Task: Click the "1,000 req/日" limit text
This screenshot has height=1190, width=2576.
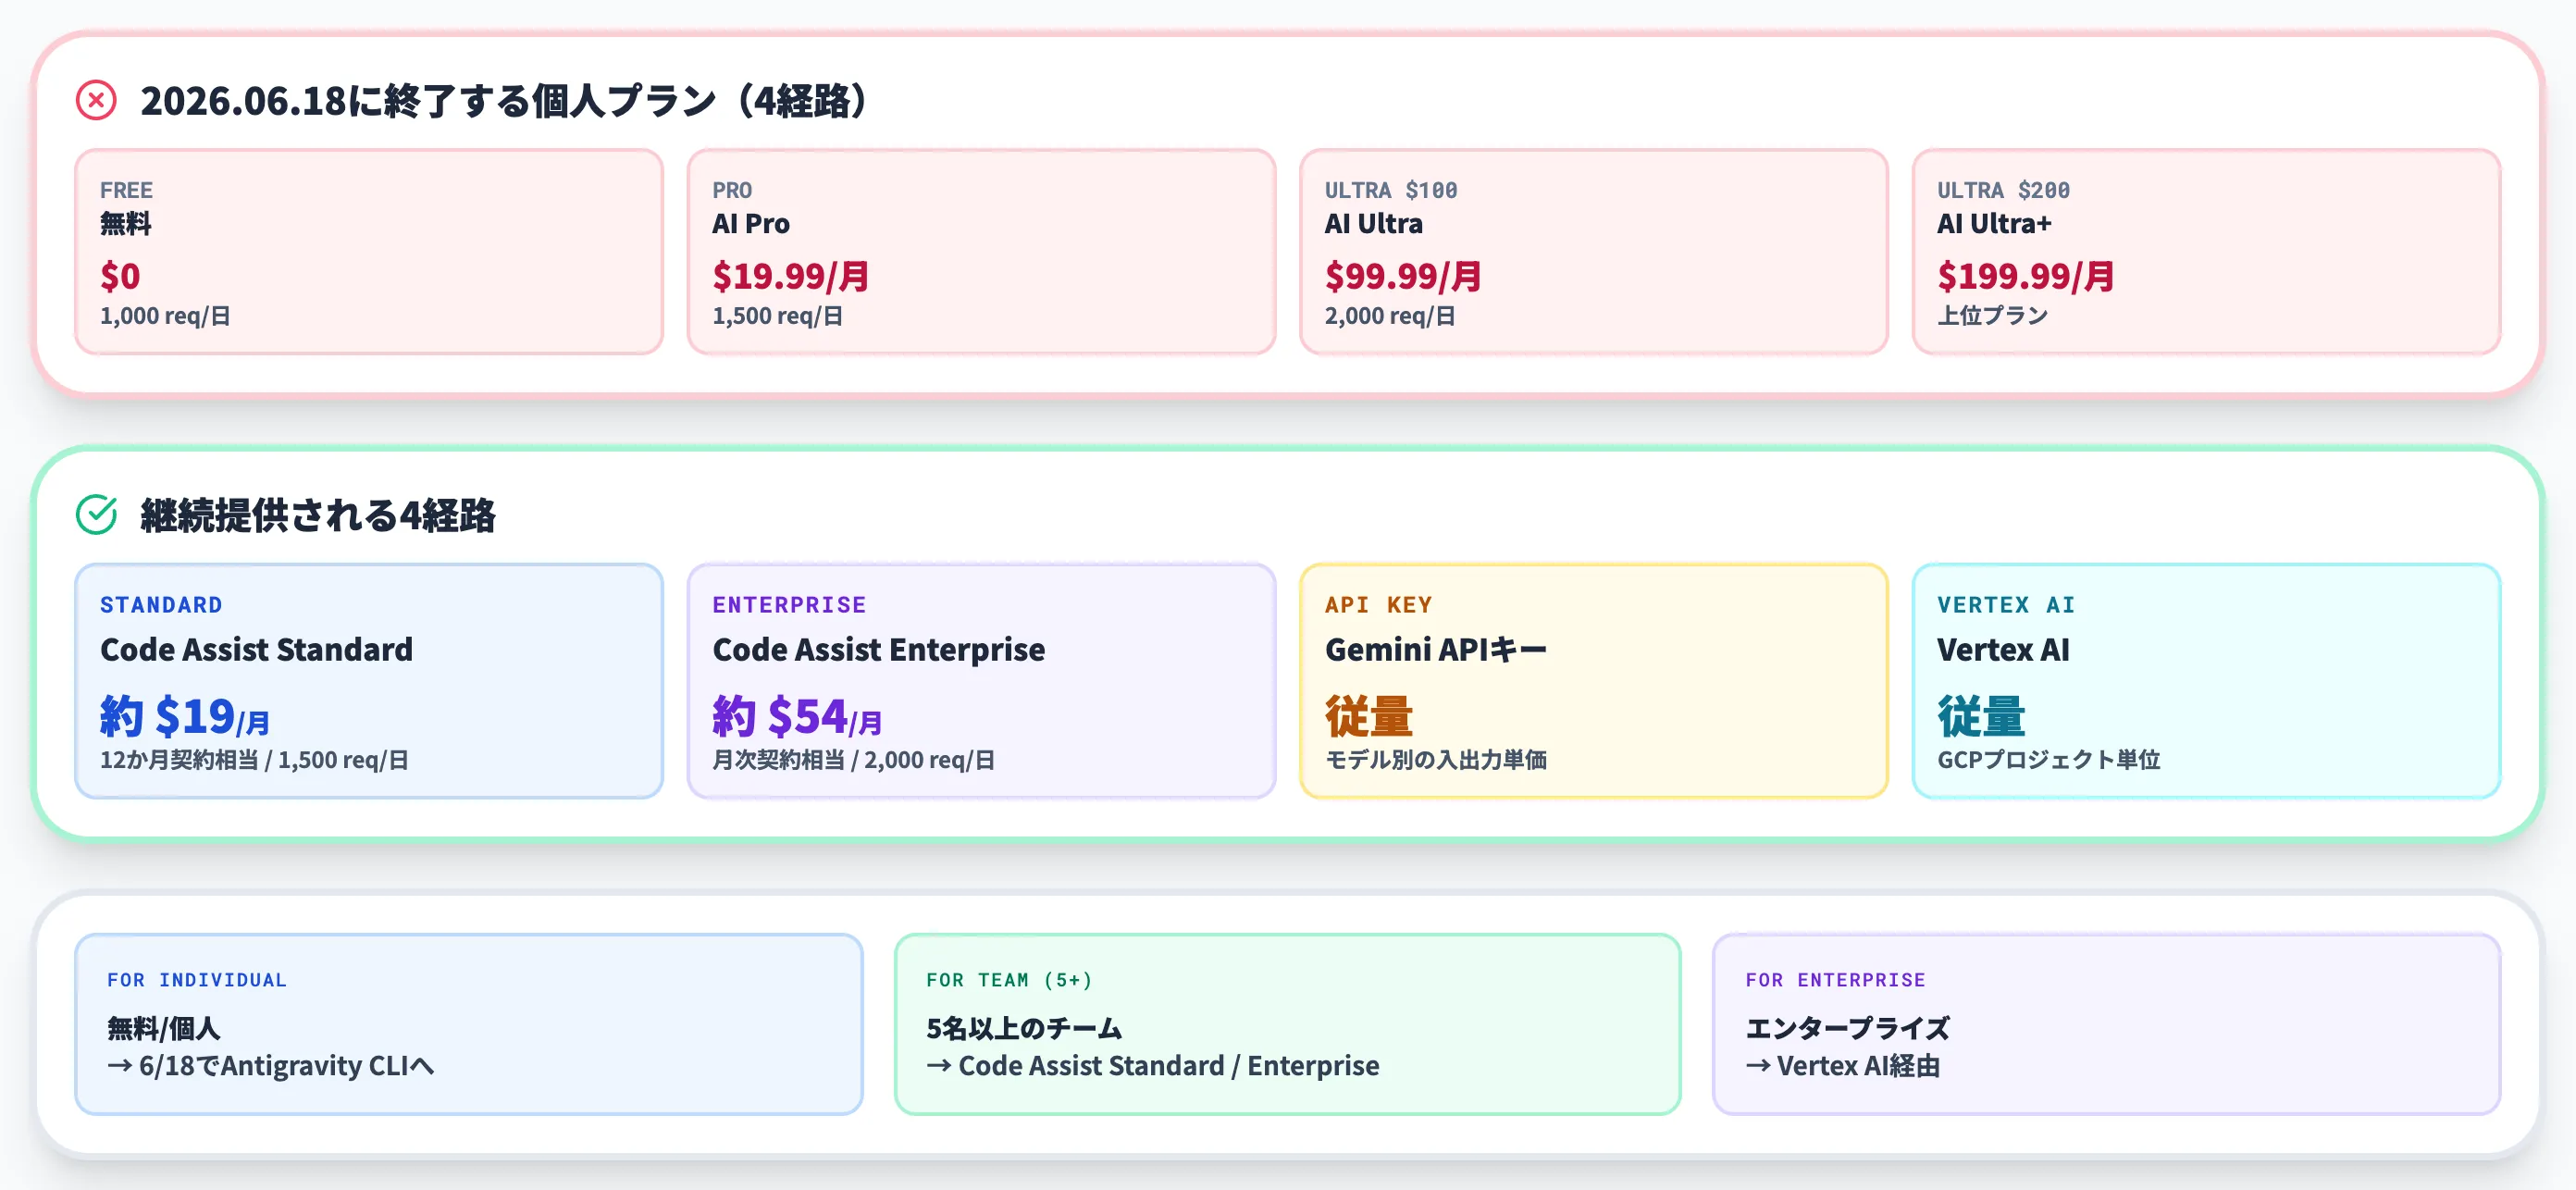Action: pyautogui.click(x=165, y=315)
